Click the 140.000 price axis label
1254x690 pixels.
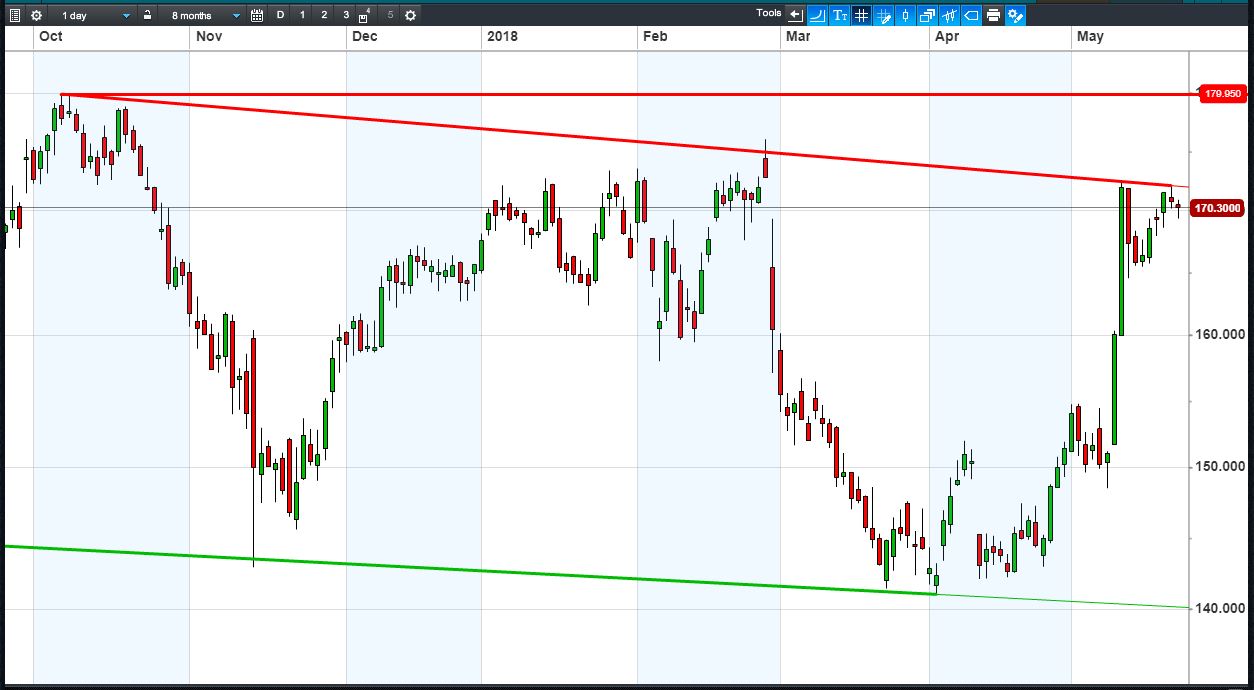[1219, 608]
